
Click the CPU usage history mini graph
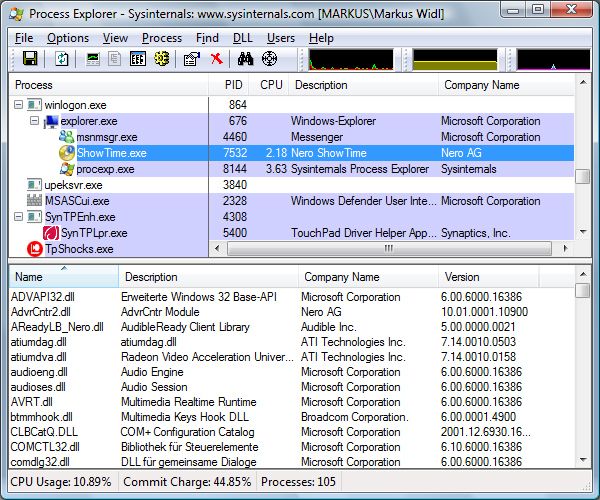tap(351, 59)
